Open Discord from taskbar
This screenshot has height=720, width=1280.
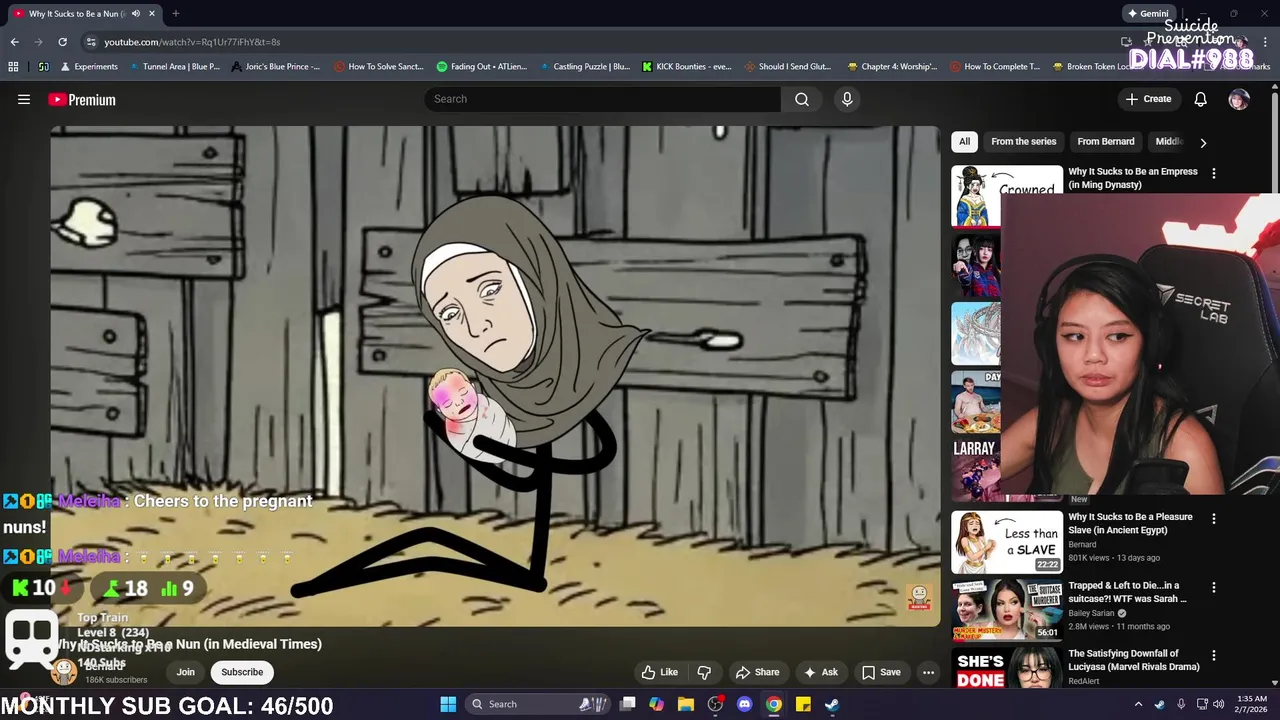pos(744,704)
